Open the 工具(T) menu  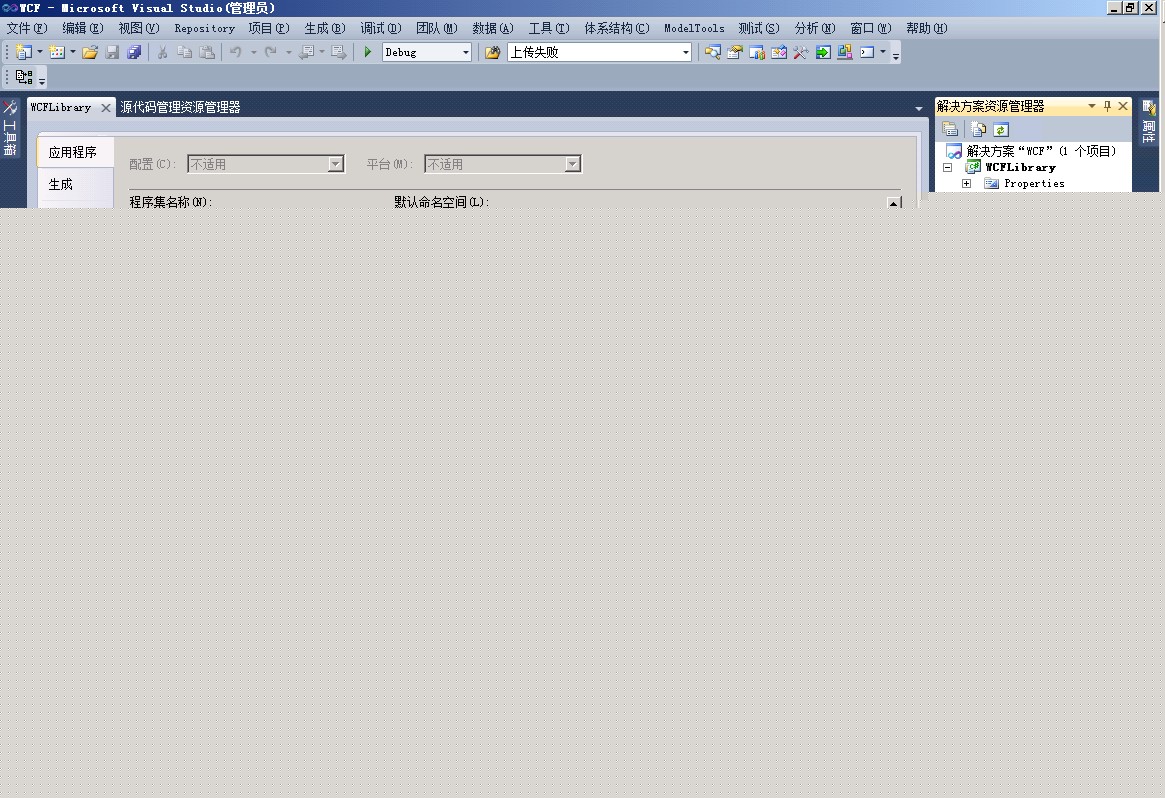(548, 28)
